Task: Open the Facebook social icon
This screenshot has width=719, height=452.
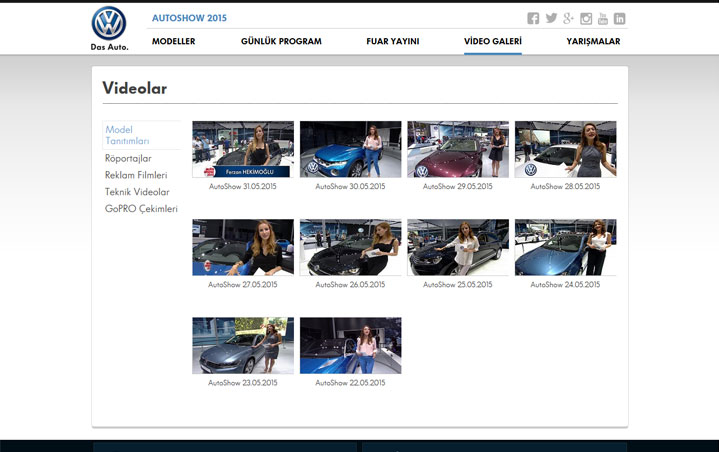Action: click(533, 18)
